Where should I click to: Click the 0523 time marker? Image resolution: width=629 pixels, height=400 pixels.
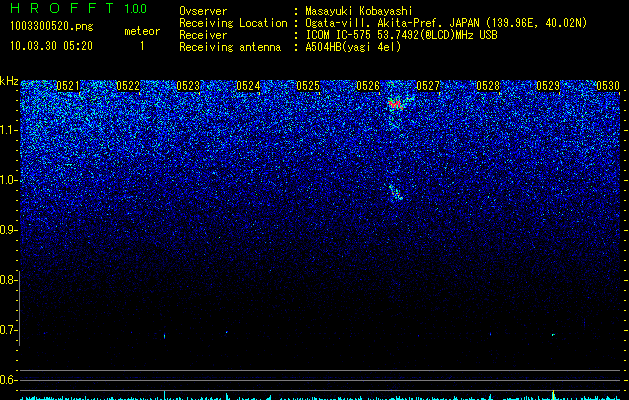188,86
